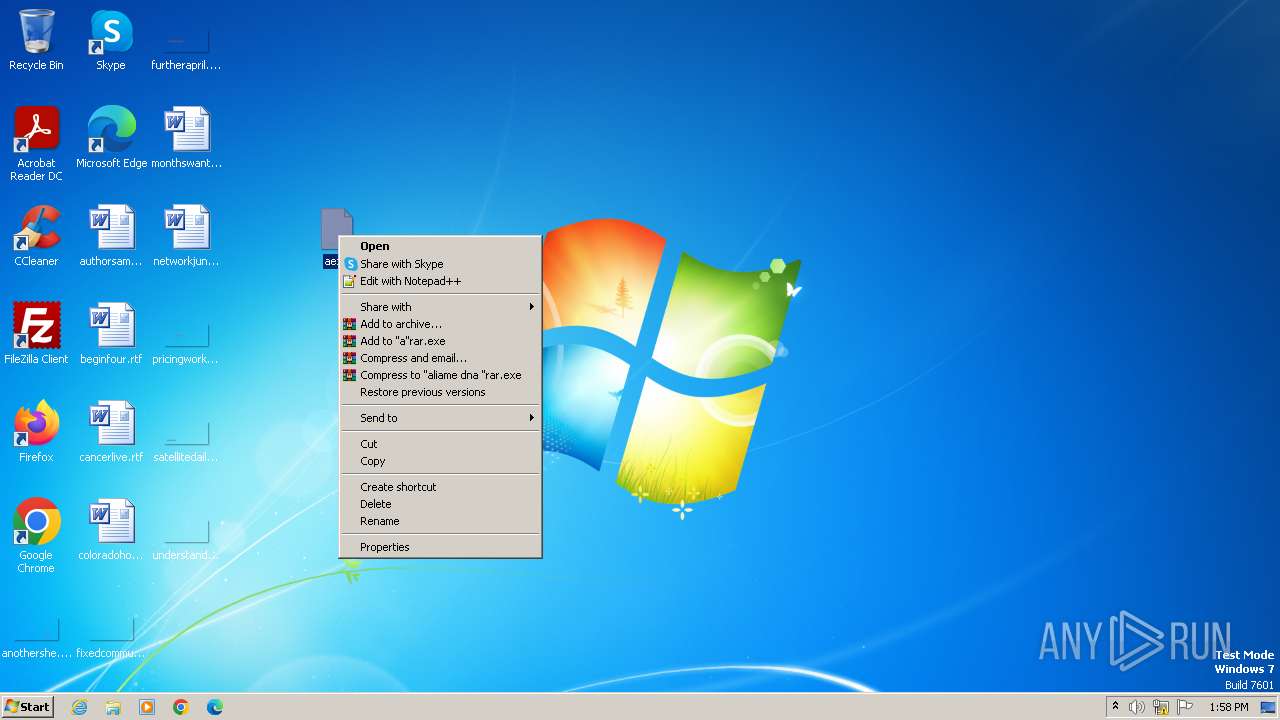Choose Delete in context menu
This screenshot has width=1280, height=720.
click(440, 504)
